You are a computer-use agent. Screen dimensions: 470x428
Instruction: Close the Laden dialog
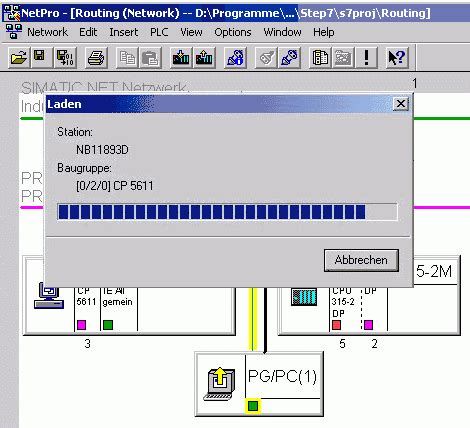tap(401, 104)
